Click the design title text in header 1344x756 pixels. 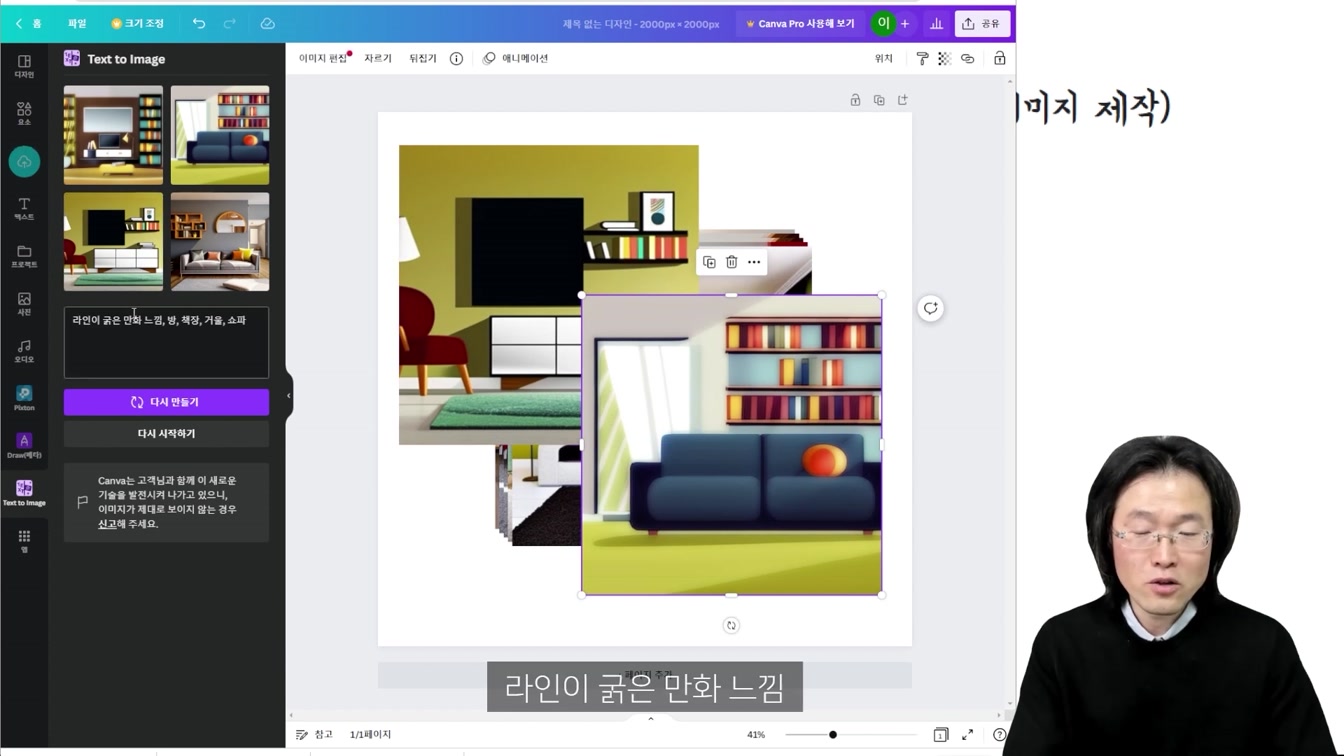coord(641,24)
